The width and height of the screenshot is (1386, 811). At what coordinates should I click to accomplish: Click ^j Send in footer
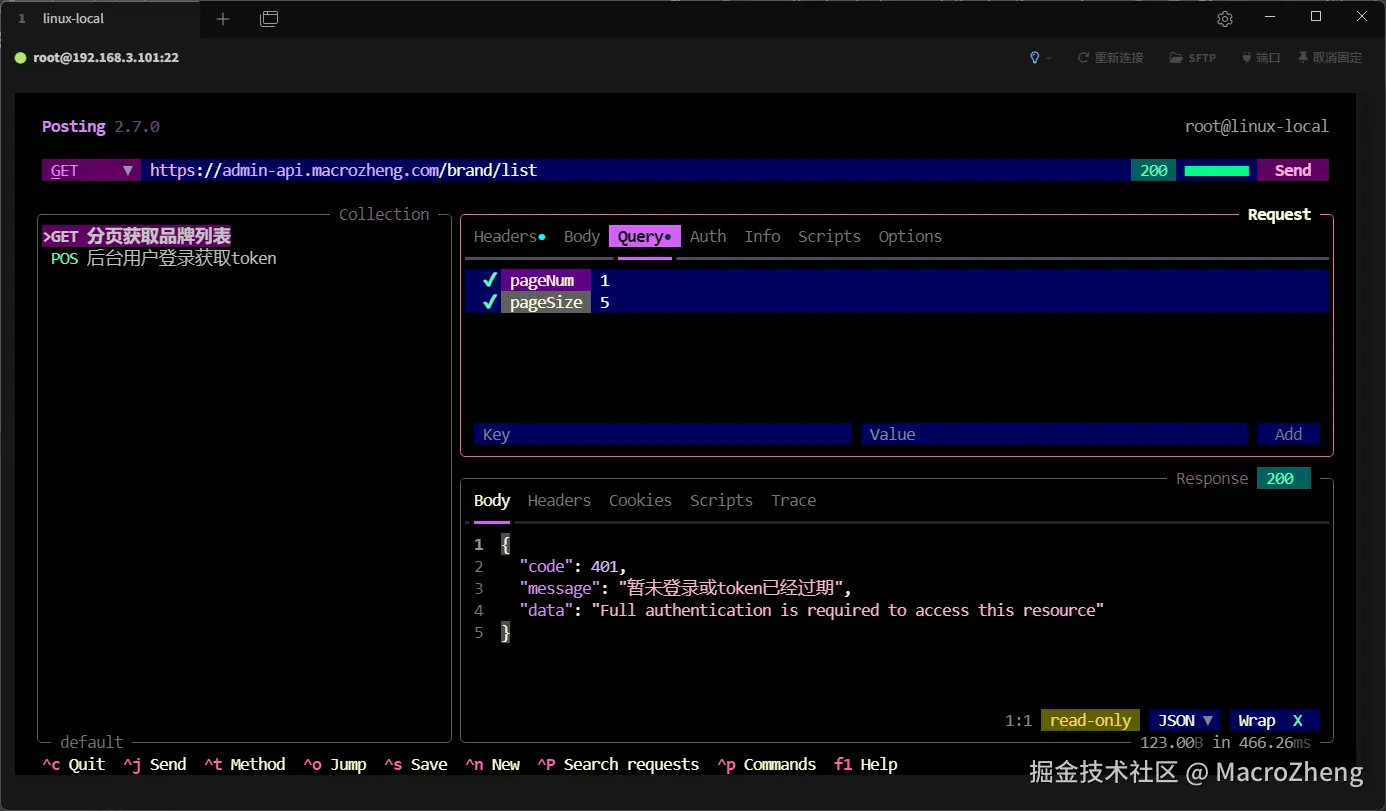click(154, 764)
